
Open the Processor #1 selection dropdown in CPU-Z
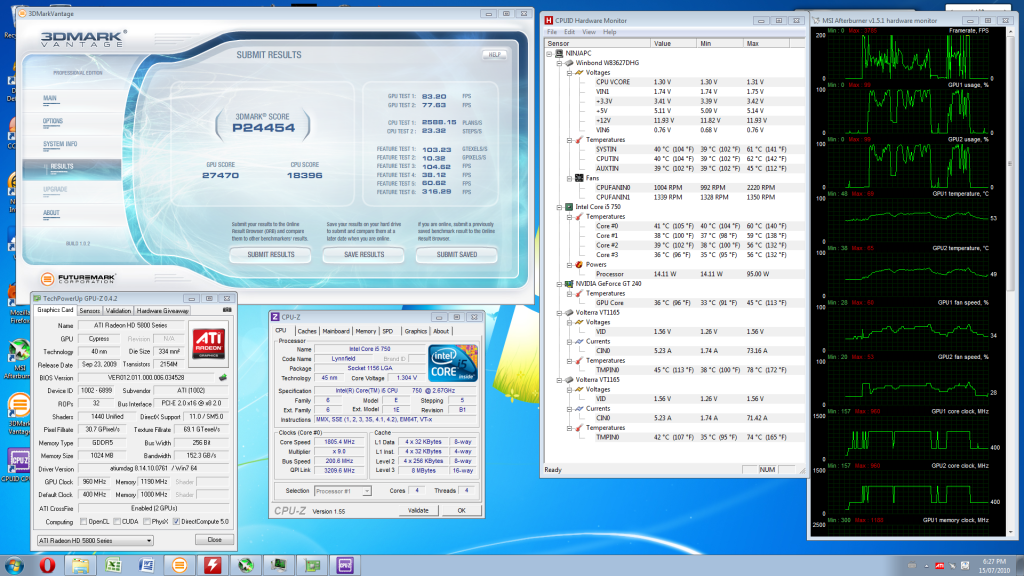click(x=342, y=491)
